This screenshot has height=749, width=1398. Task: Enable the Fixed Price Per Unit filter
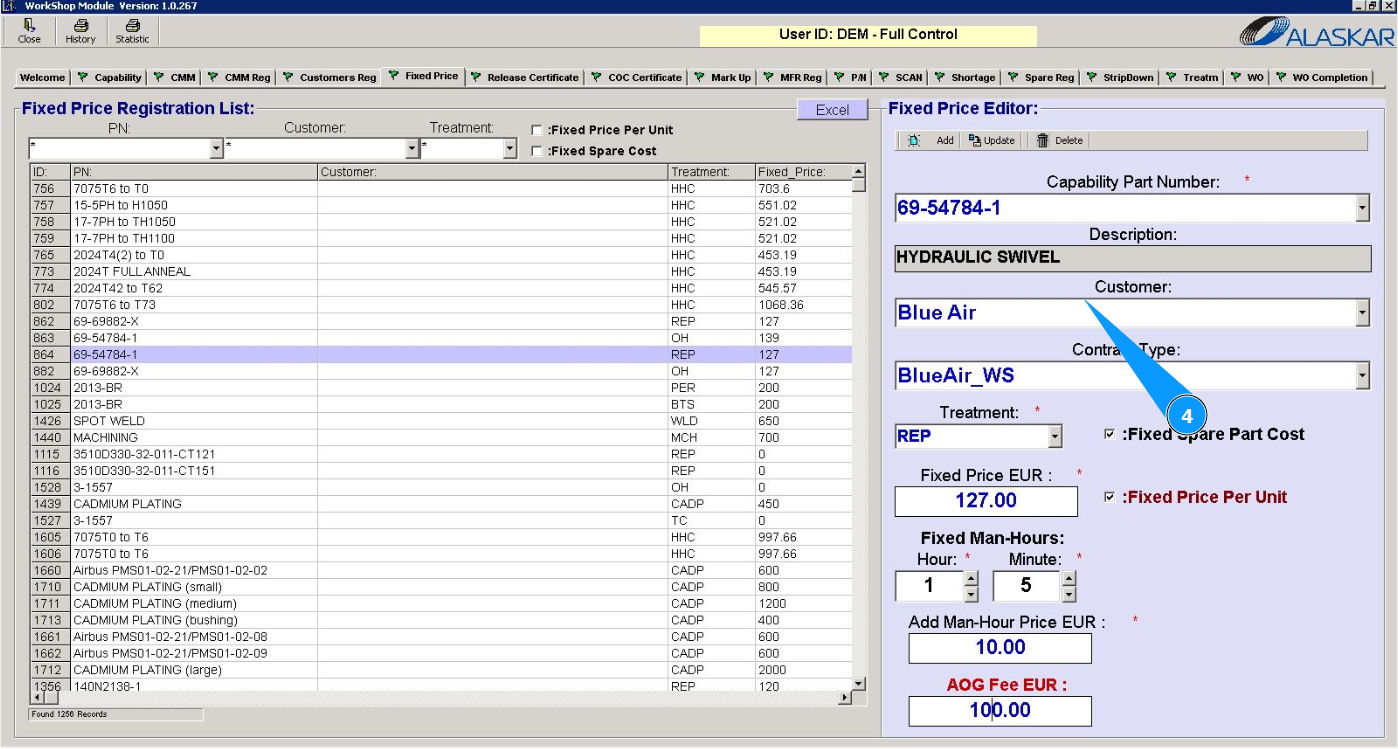(x=537, y=130)
